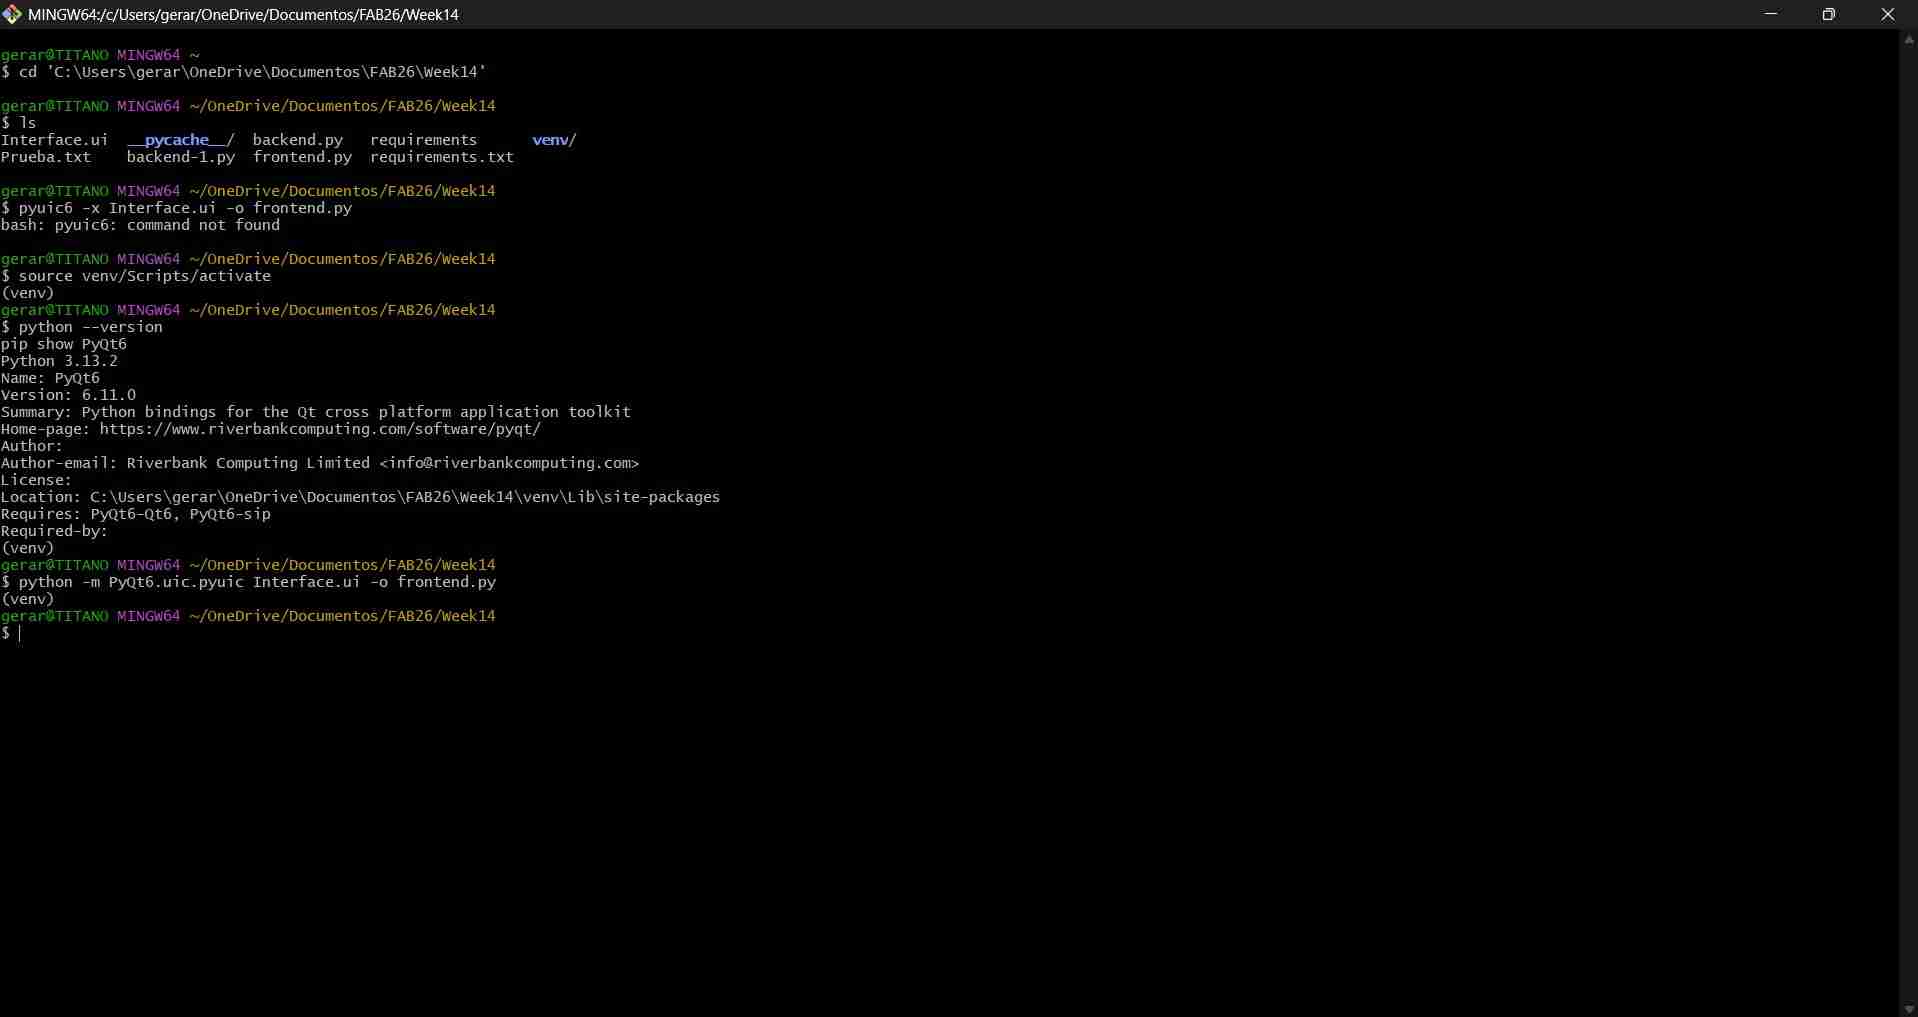The width and height of the screenshot is (1918, 1017).
Task: Click the __pycache__/ directory name
Action: pyautogui.click(x=180, y=140)
